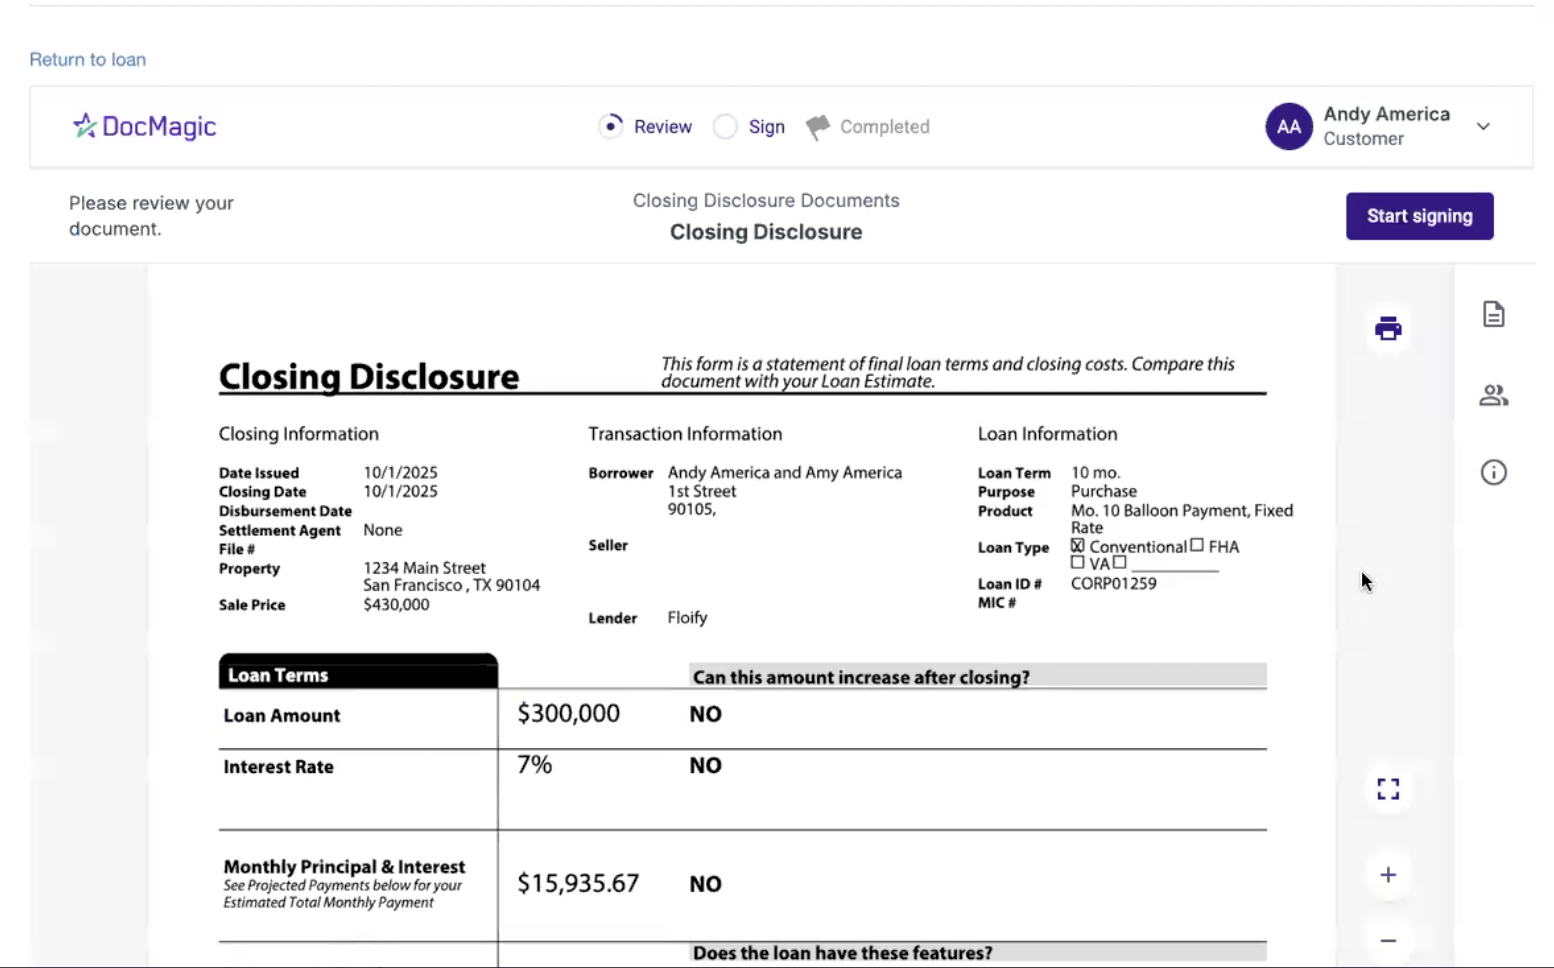The height and width of the screenshot is (968, 1554).
Task: Expand the Andy America account chevron
Action: click(1483, 127)
